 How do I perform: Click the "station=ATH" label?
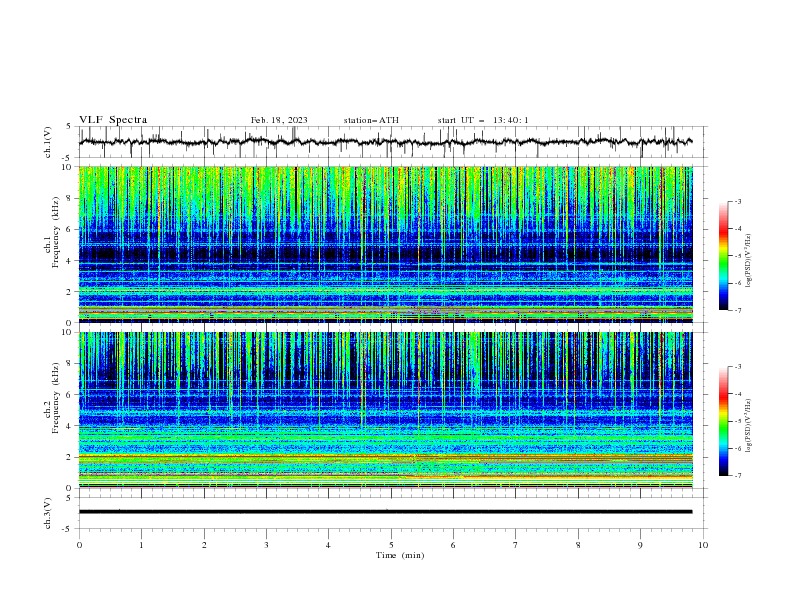[x=371, y=120]
